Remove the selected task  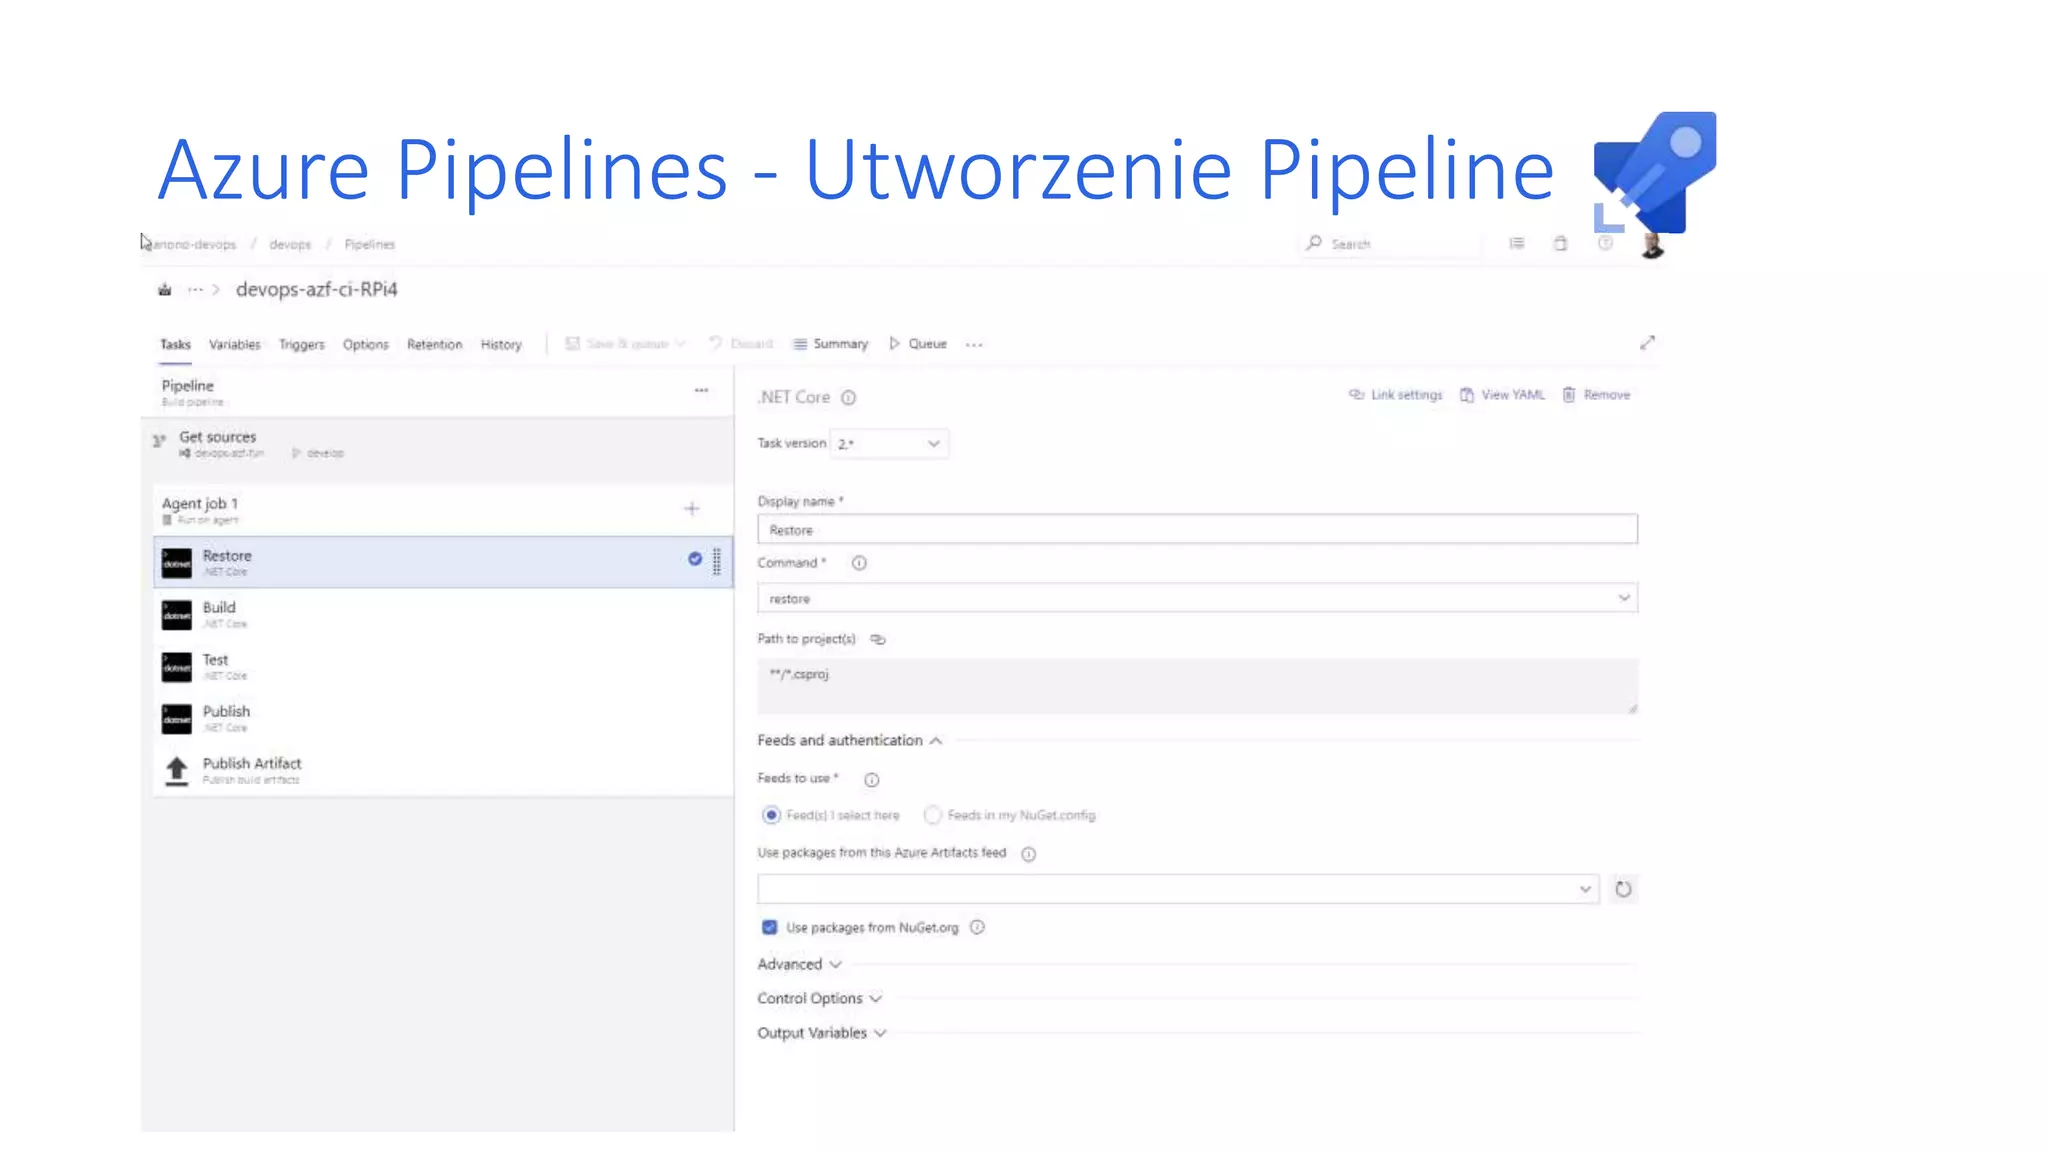coord(1596,395)
